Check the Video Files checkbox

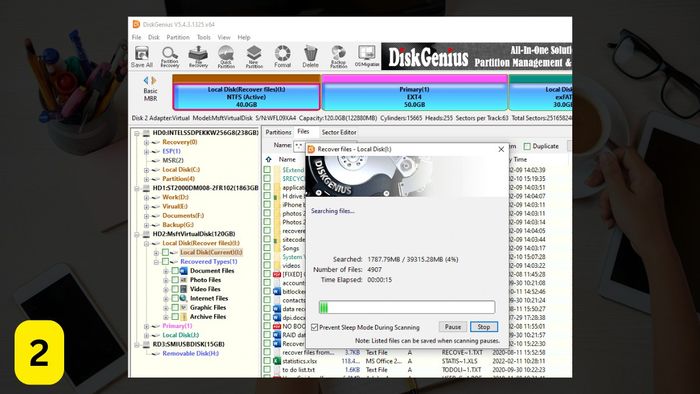coord(175,289)
